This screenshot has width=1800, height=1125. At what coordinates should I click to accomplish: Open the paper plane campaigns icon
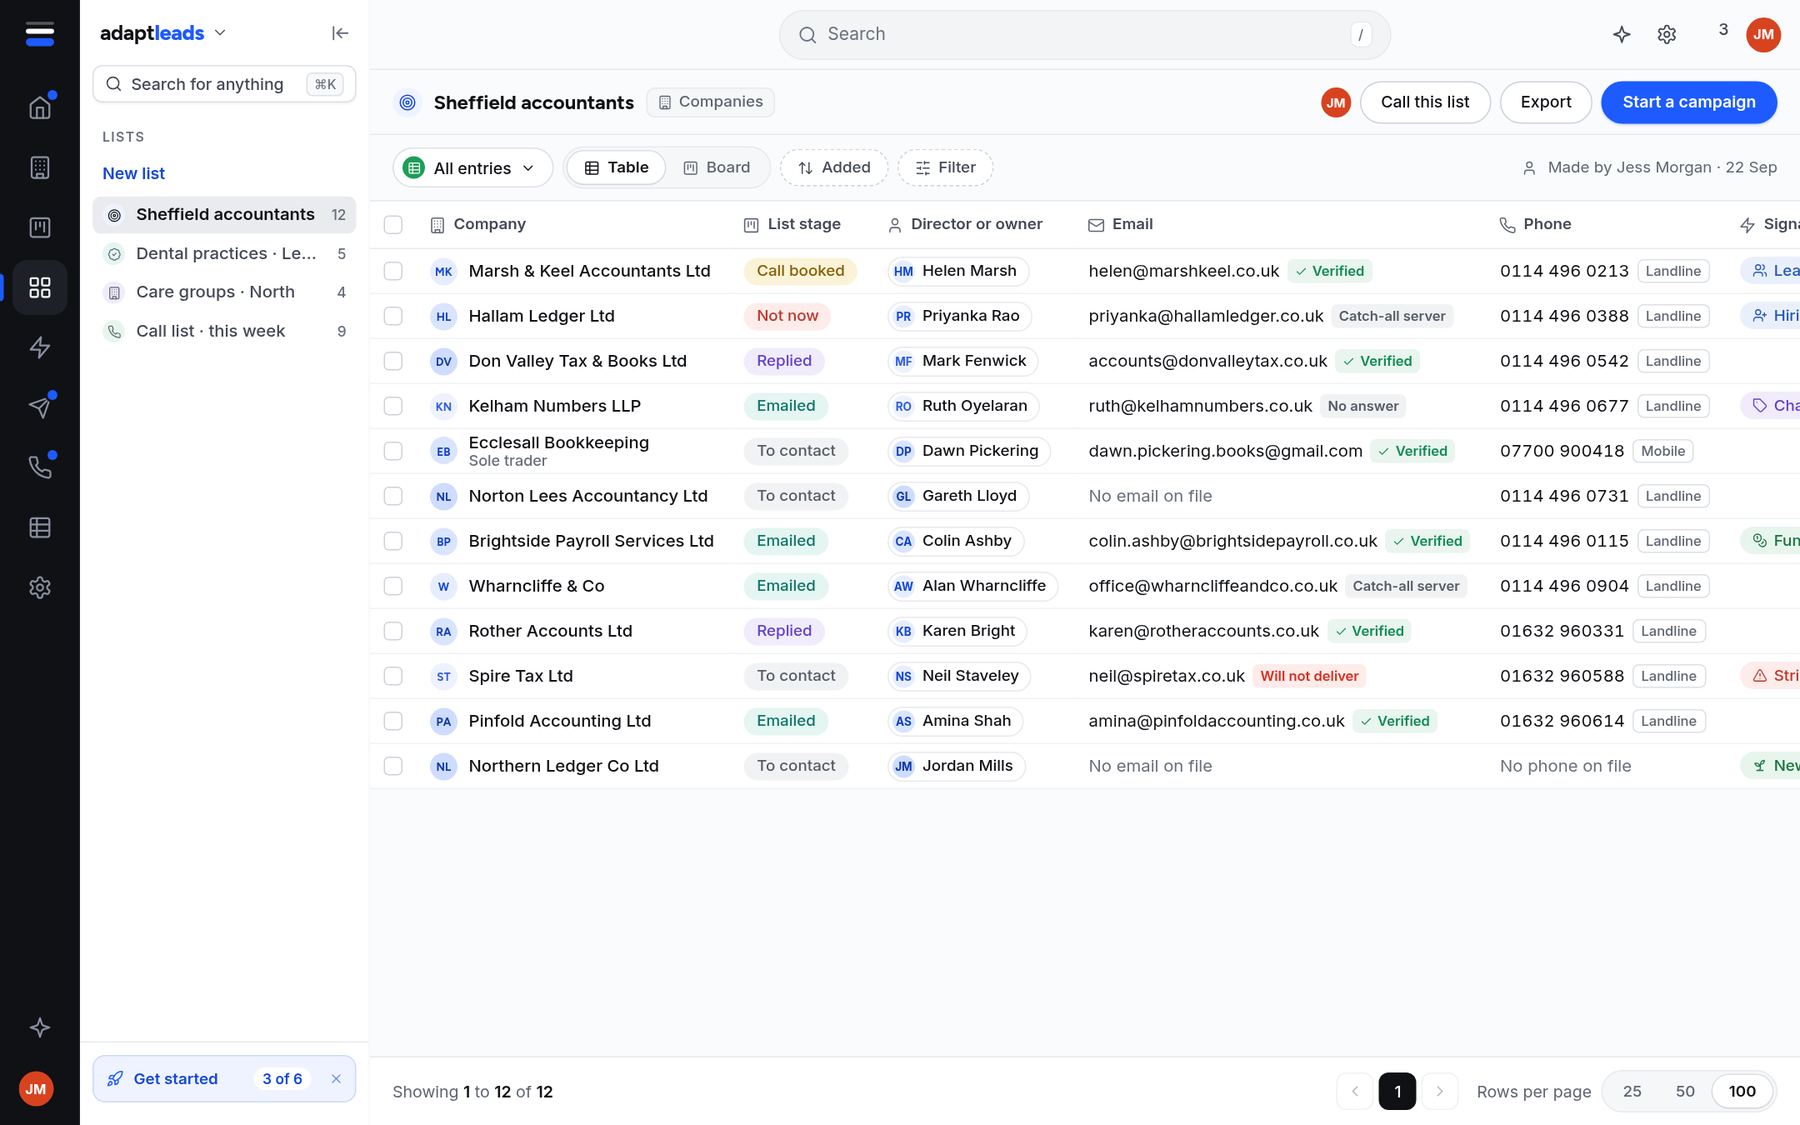coord(40,407)
